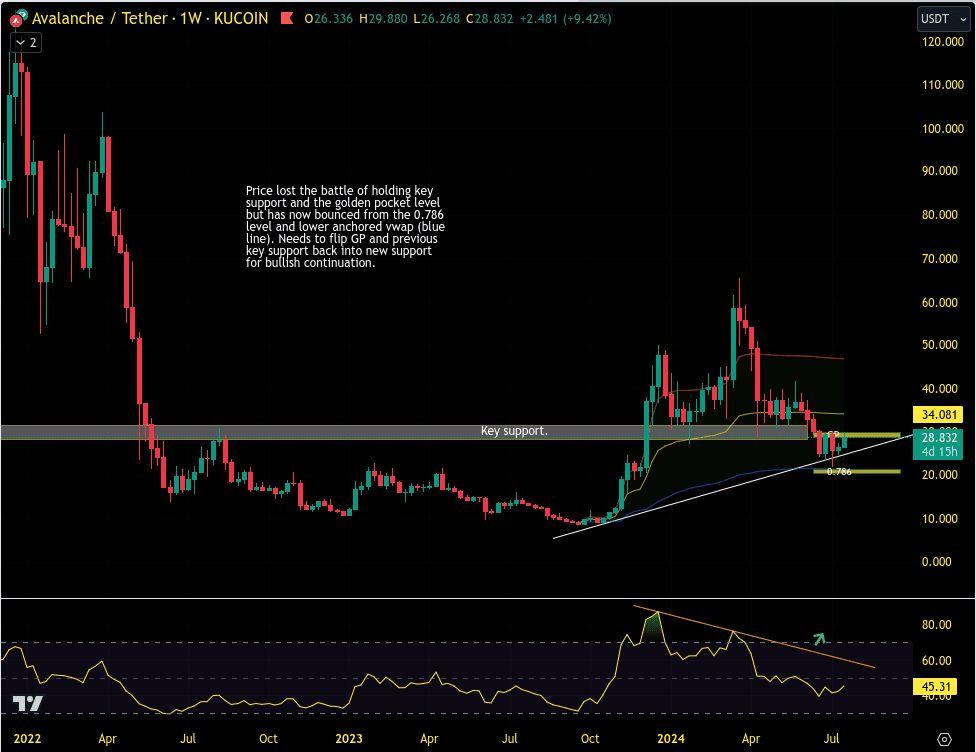The image size is (976, 752).
Task: Click the 90.000 price axis label
Action: pos(939,171)
